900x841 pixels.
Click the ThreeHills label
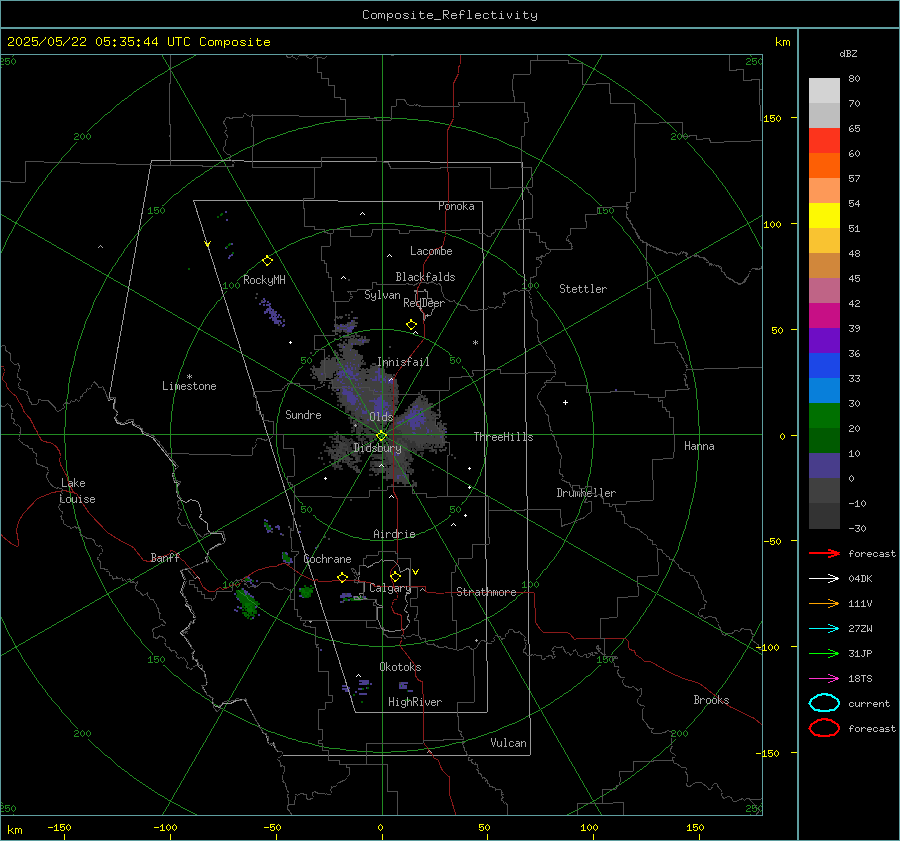[503, 437]
